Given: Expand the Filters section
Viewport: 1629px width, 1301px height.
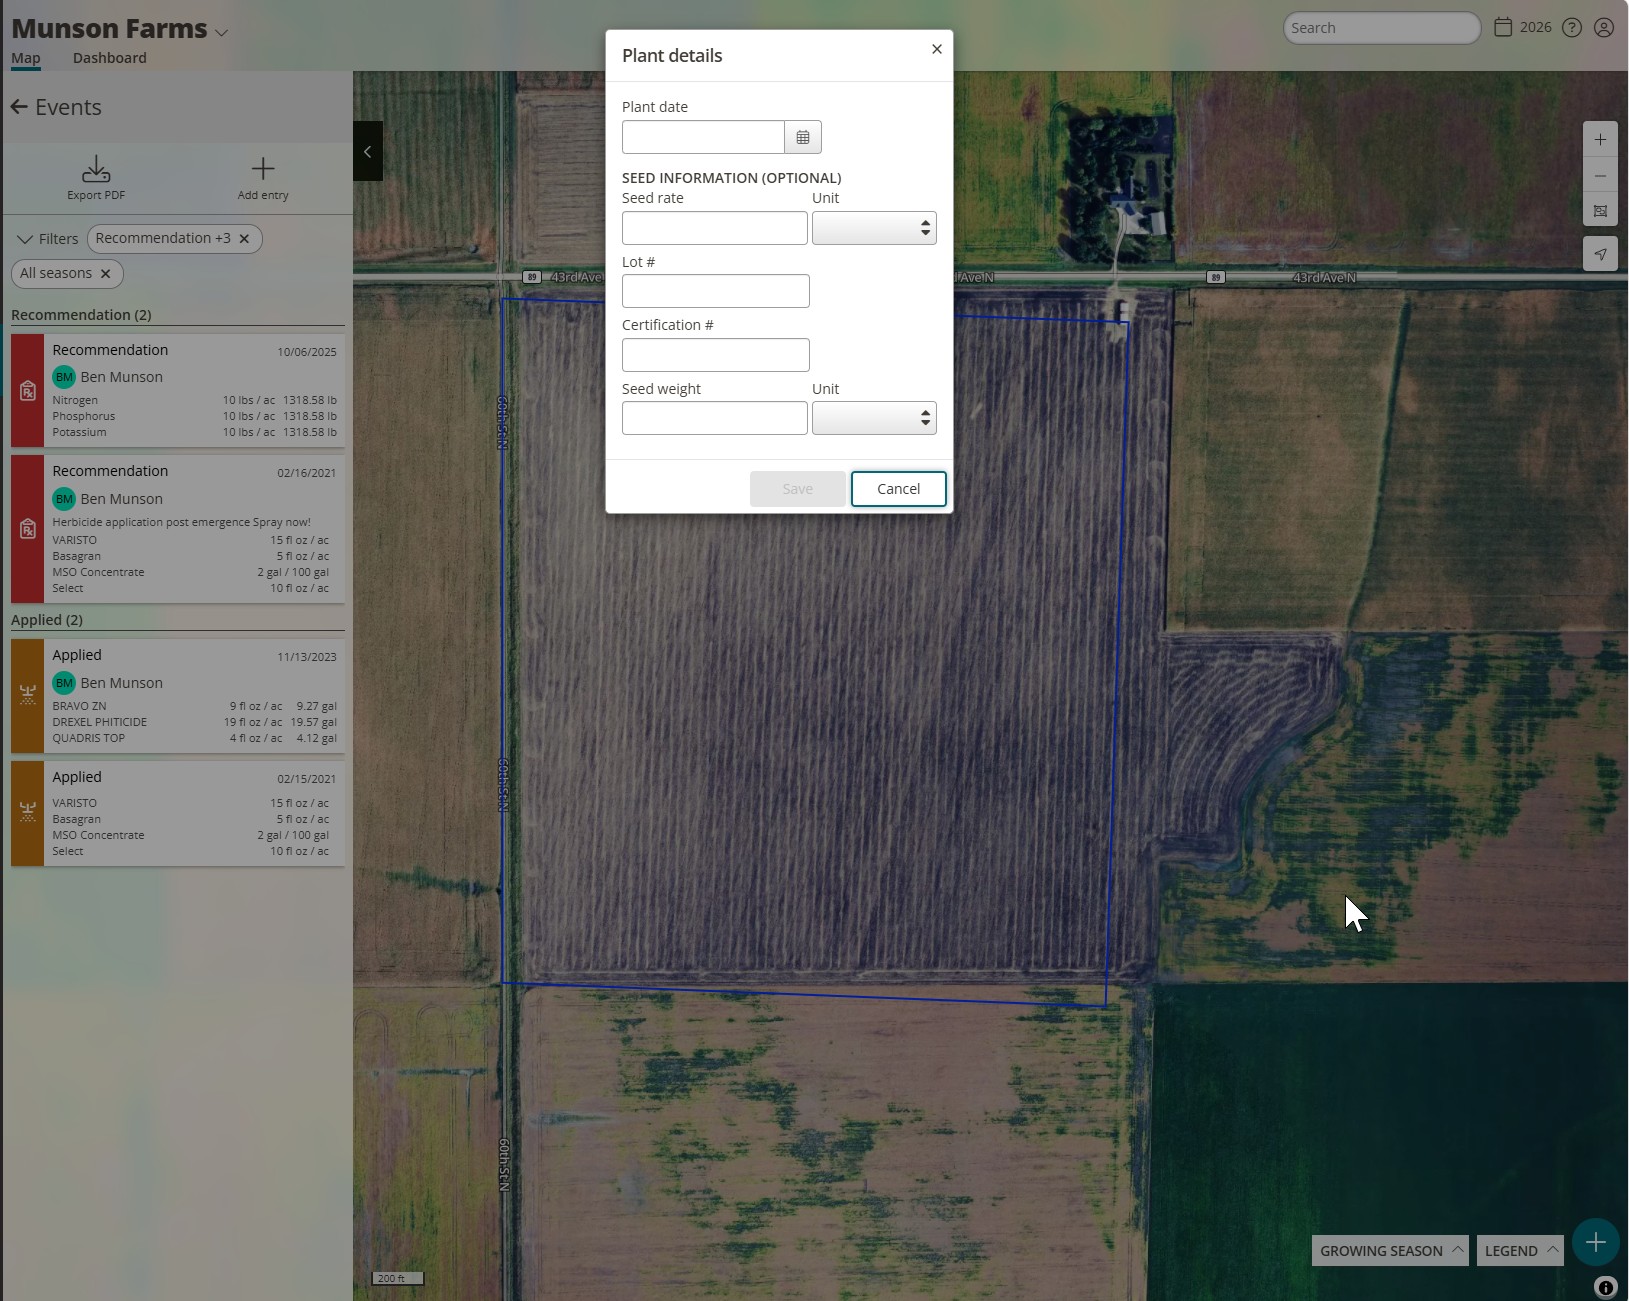Looking at the screenshot, I should point(48,239).
